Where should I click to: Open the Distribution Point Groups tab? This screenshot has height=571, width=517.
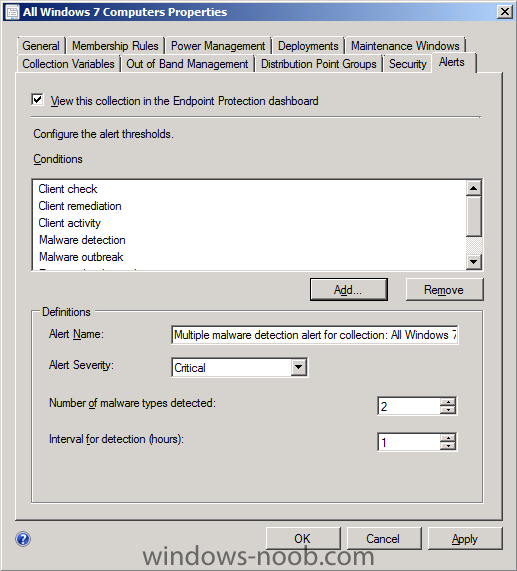click(x=319, y=64)
